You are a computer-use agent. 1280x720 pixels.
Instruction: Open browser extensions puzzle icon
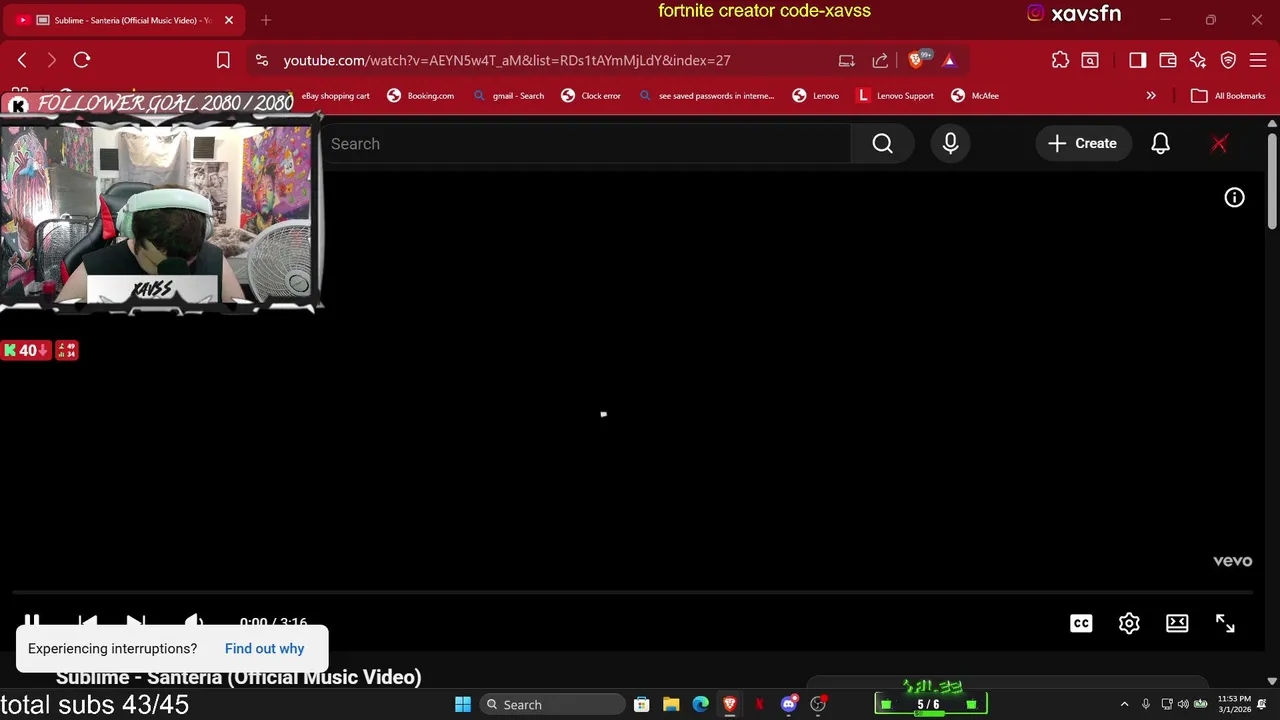tap(1060, 60)
